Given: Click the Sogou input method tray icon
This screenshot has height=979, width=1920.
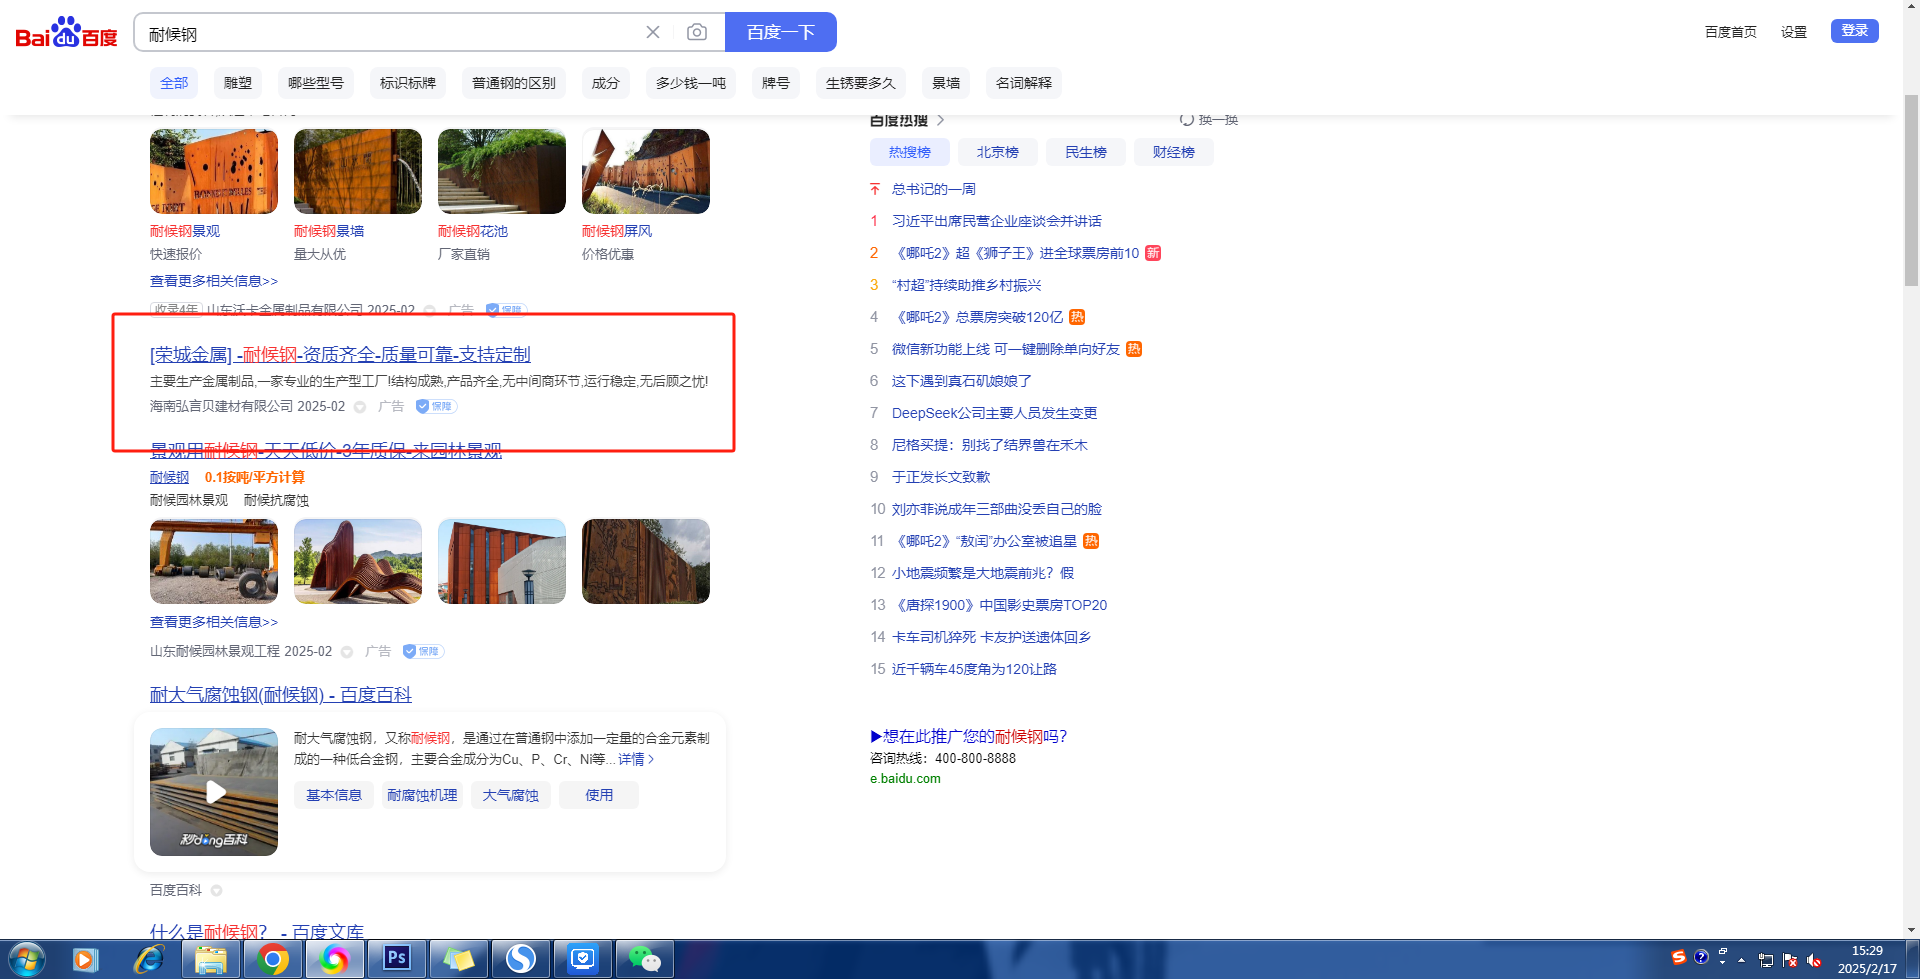Looking at the screenshot, I should click(1679, 957).
